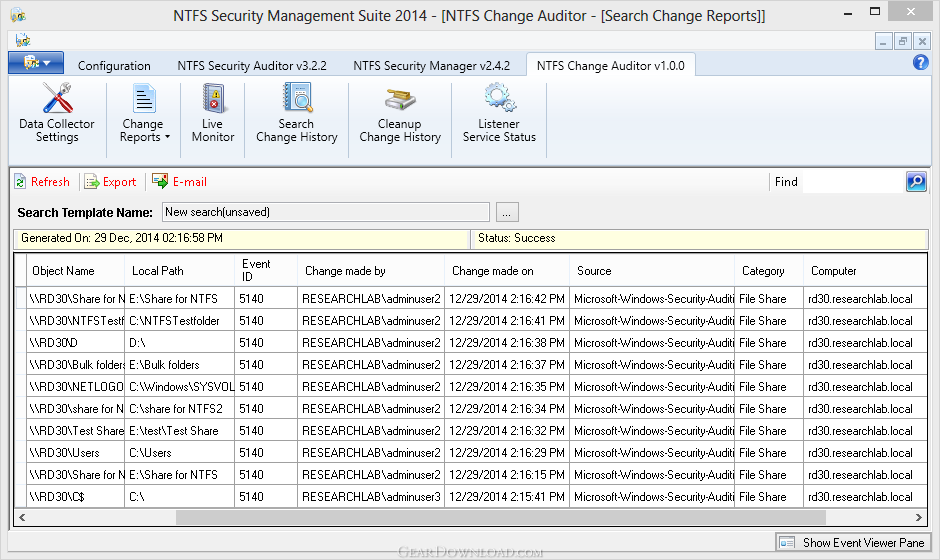Browse templates with the ellipsis button
The width and height of the screenshot is (940, 560).
click(507, 212)
